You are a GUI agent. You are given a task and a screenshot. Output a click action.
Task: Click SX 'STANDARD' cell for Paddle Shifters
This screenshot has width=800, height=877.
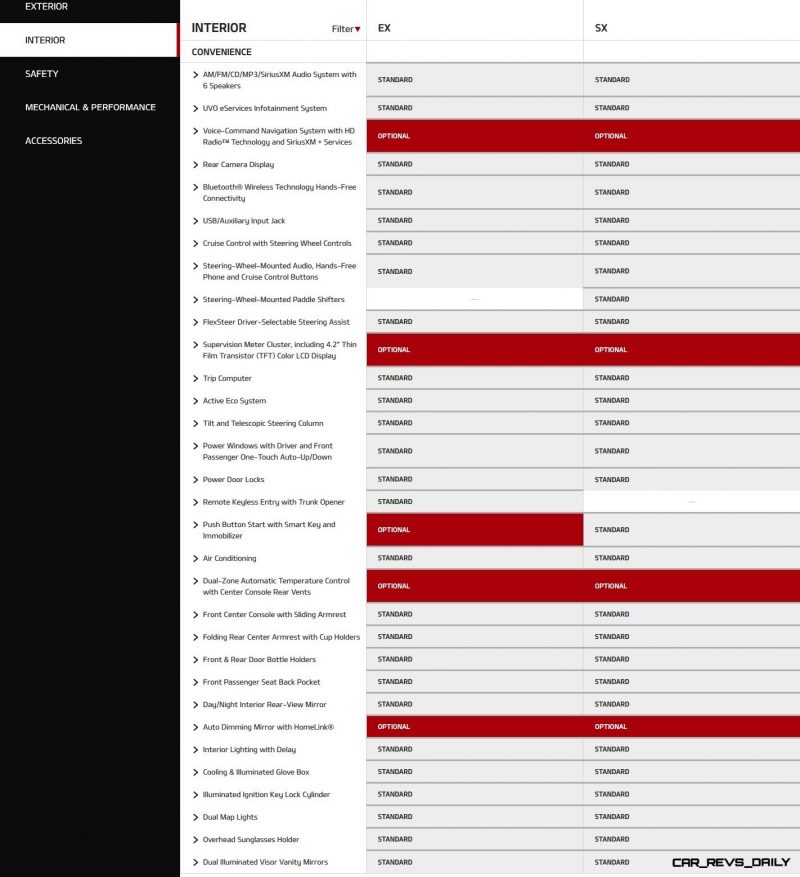691,299
